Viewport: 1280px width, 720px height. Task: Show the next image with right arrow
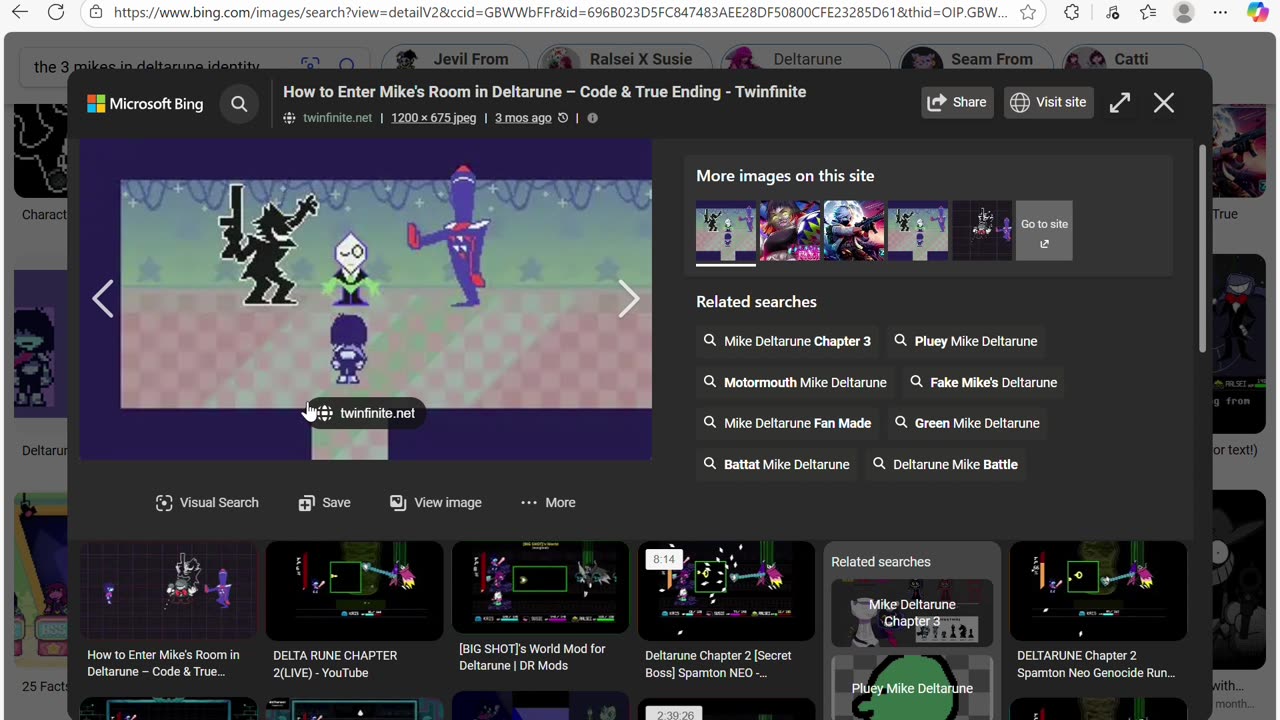click(x=628, y=298)
